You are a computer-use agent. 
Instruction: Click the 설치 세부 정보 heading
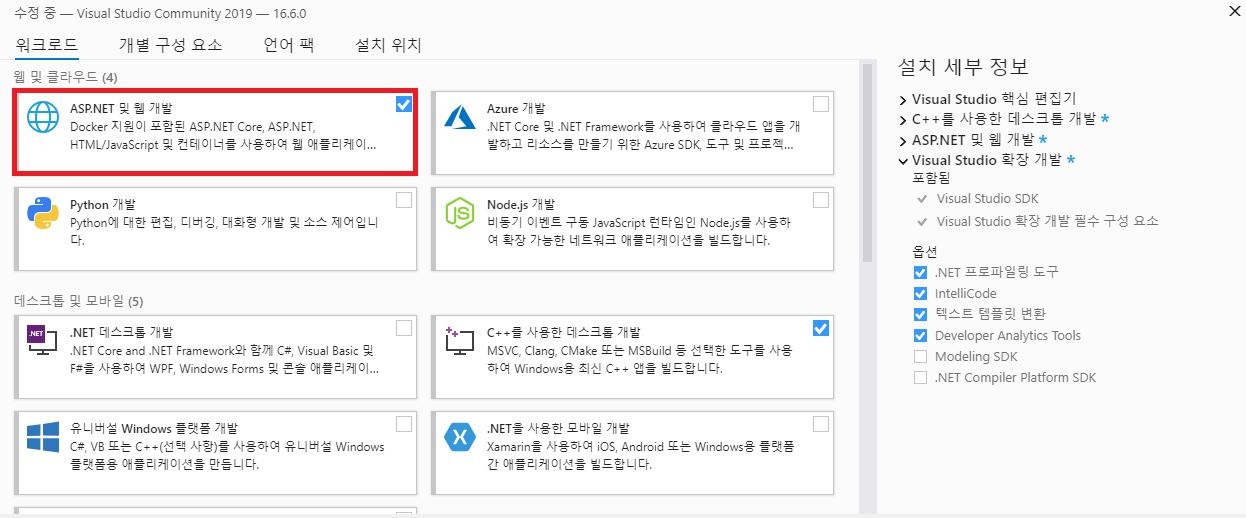coord(963,67)
